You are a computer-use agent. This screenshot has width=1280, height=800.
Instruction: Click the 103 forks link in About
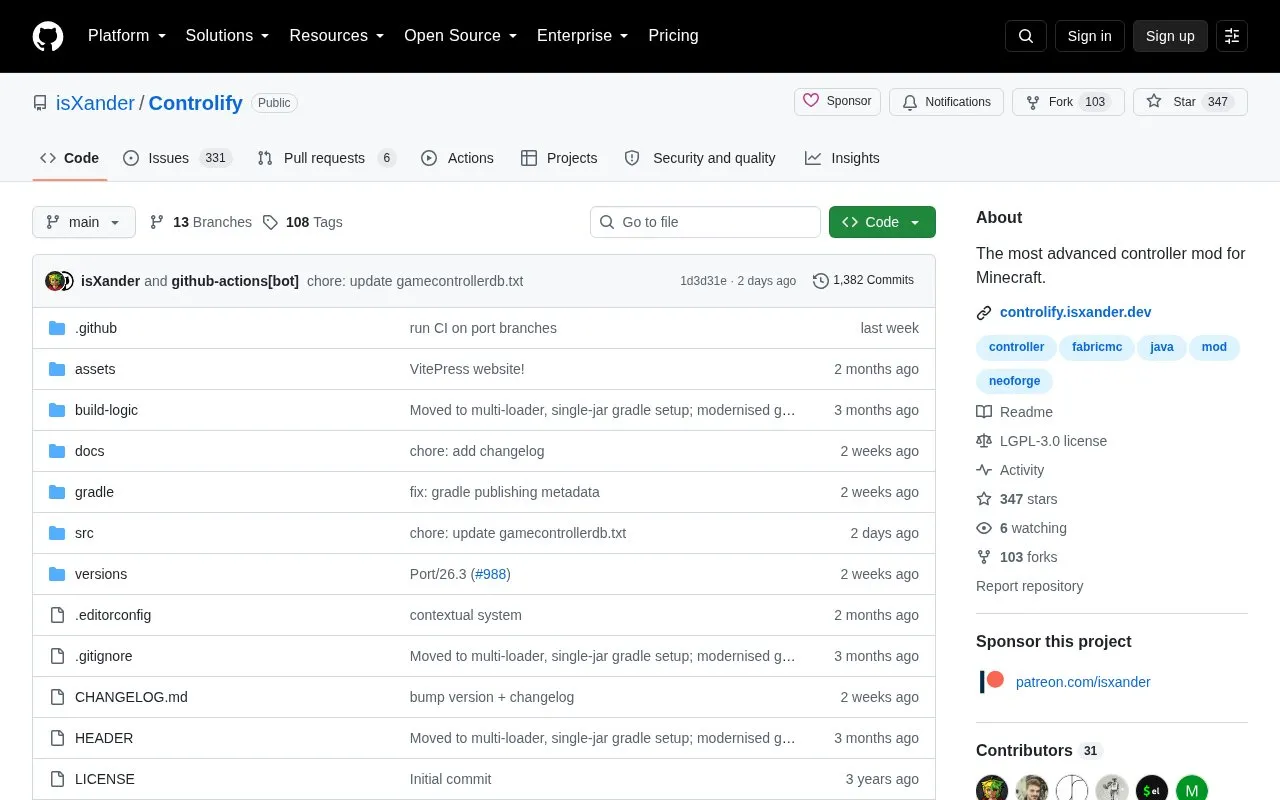(1016, 557)
